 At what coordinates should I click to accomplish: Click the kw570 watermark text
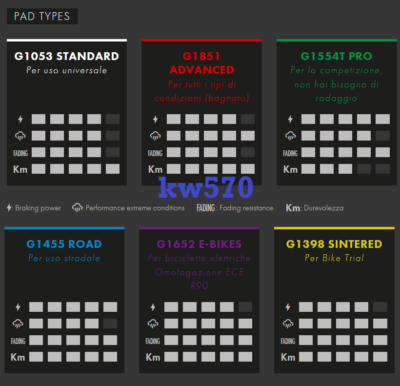click(206, 188)
